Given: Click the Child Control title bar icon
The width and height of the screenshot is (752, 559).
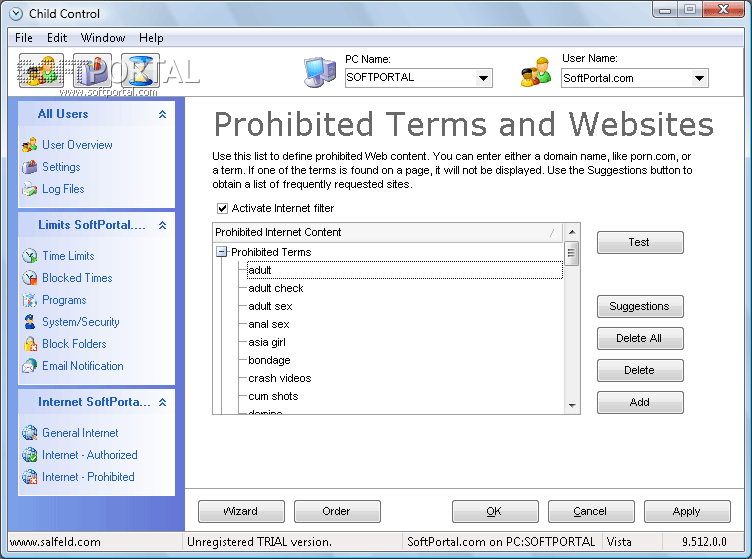Looking at the screenshot, I should pos(16,13).
